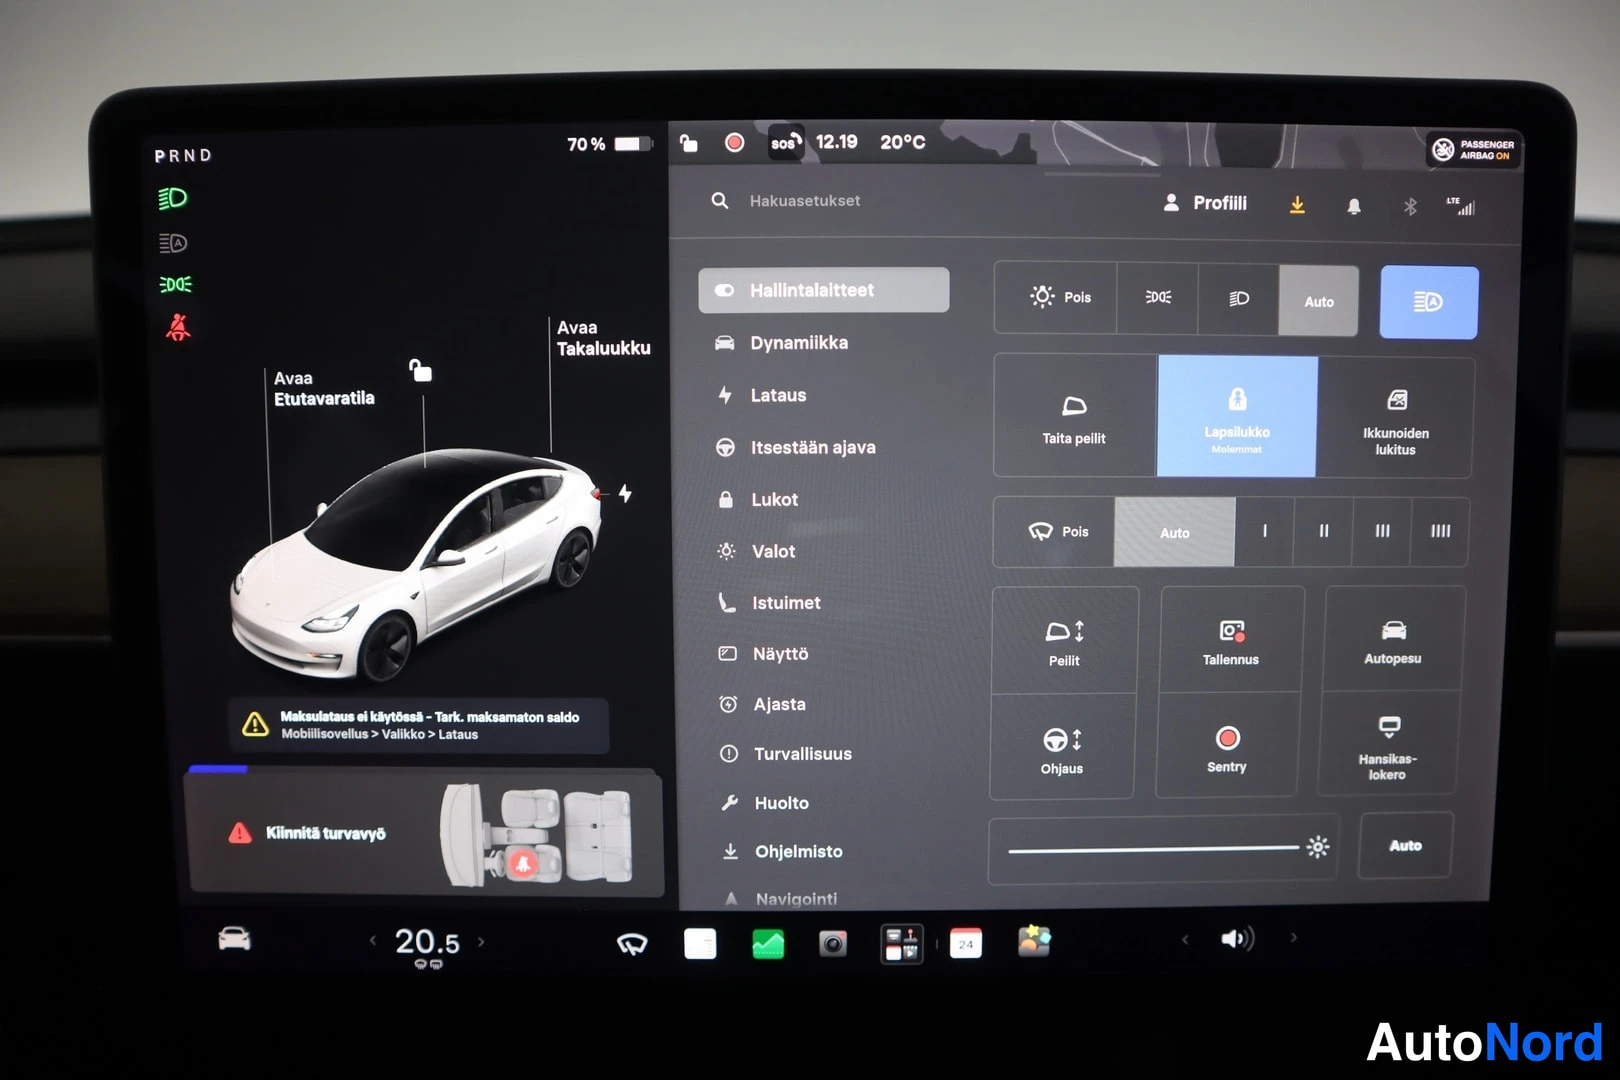Open the notifications bell icon

coord(1353,206)
